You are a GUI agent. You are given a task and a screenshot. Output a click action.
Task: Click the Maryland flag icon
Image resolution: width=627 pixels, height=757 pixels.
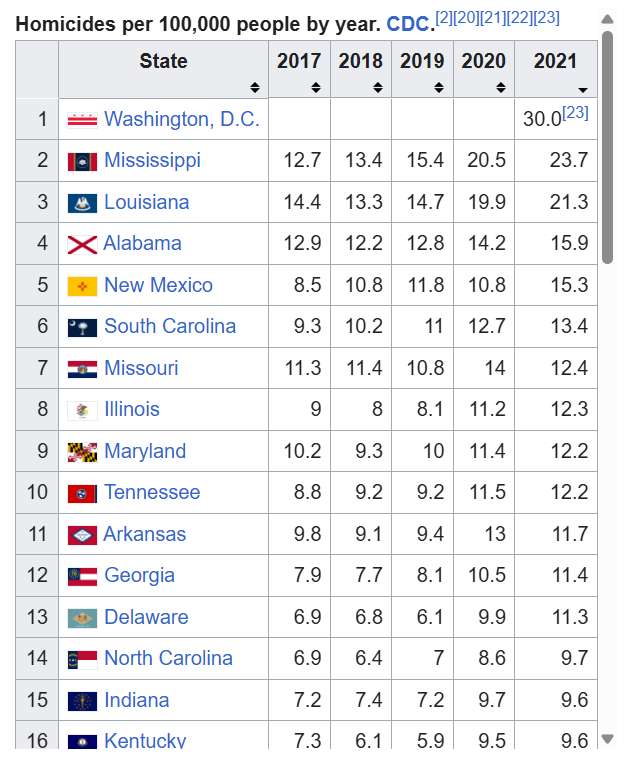point(82,452)
